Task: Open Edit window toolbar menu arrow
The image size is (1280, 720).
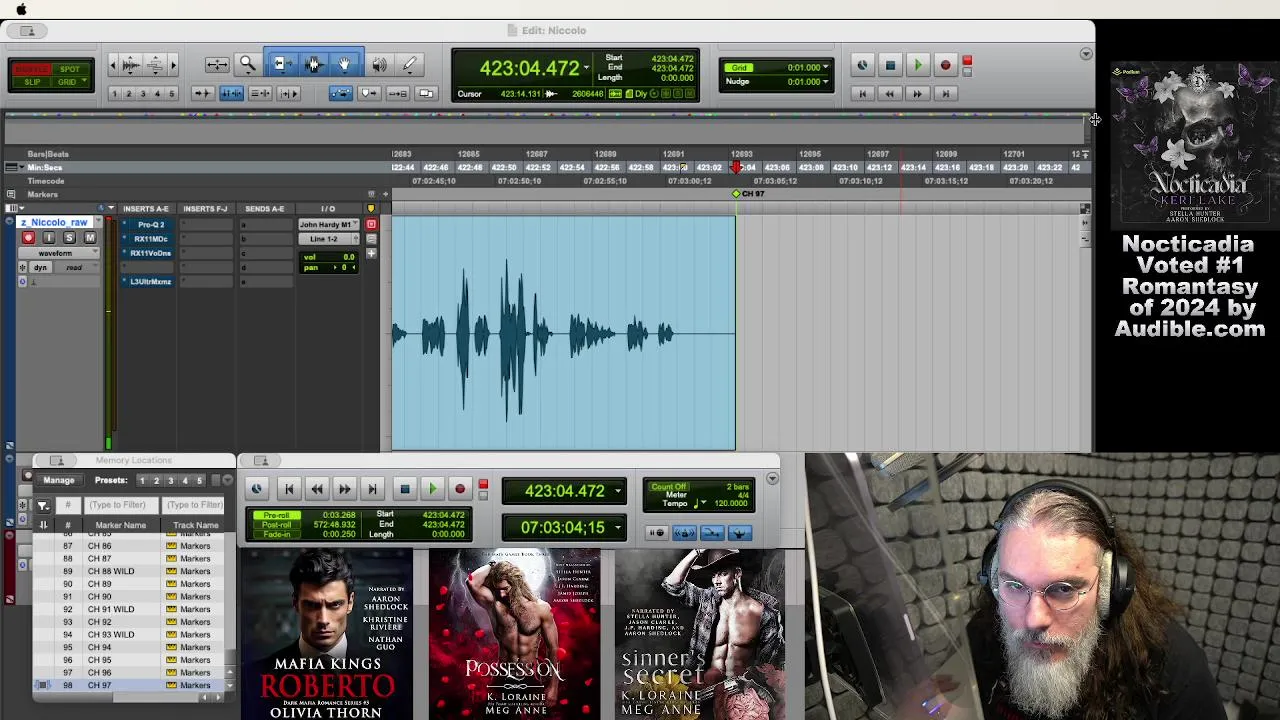Action: (1086, 54)
